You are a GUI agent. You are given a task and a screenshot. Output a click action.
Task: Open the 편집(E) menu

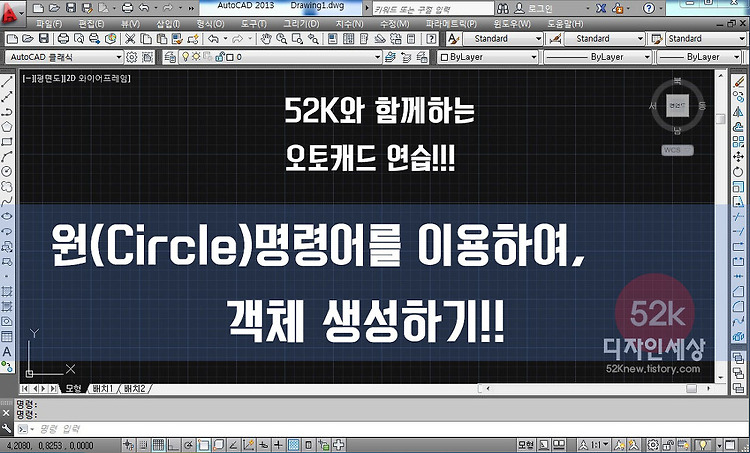(x=91, y=24)
